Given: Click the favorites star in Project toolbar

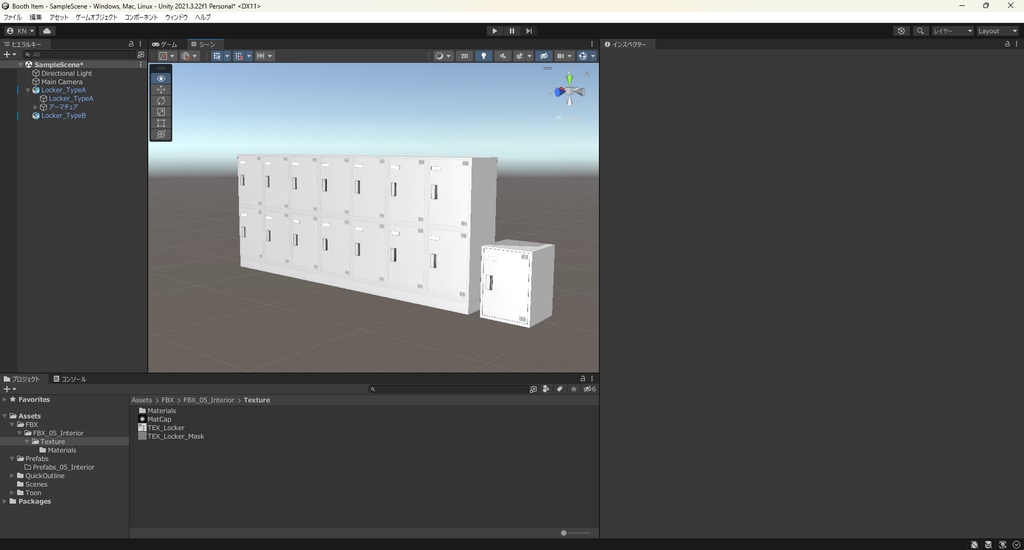Looking at the screenshot, I should [x=573, y=389].
